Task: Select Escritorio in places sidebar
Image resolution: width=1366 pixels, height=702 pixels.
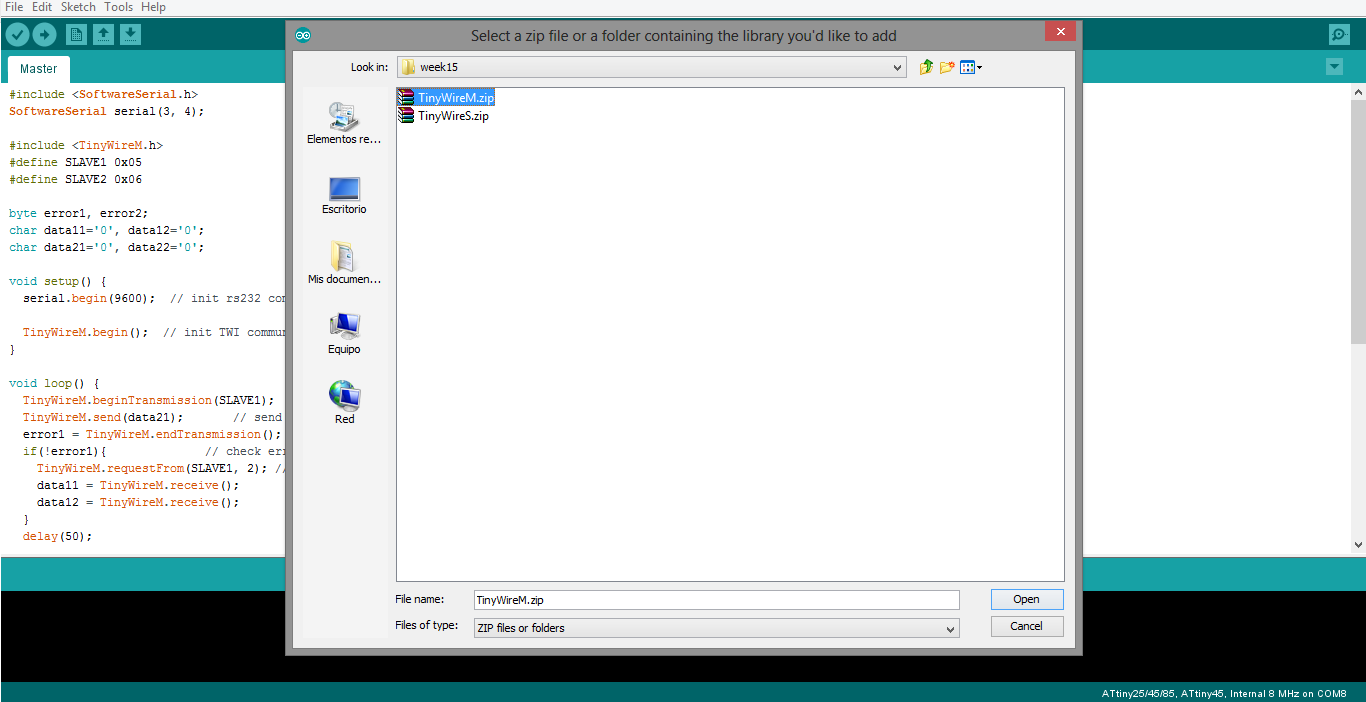Action: tap(344, 195)
